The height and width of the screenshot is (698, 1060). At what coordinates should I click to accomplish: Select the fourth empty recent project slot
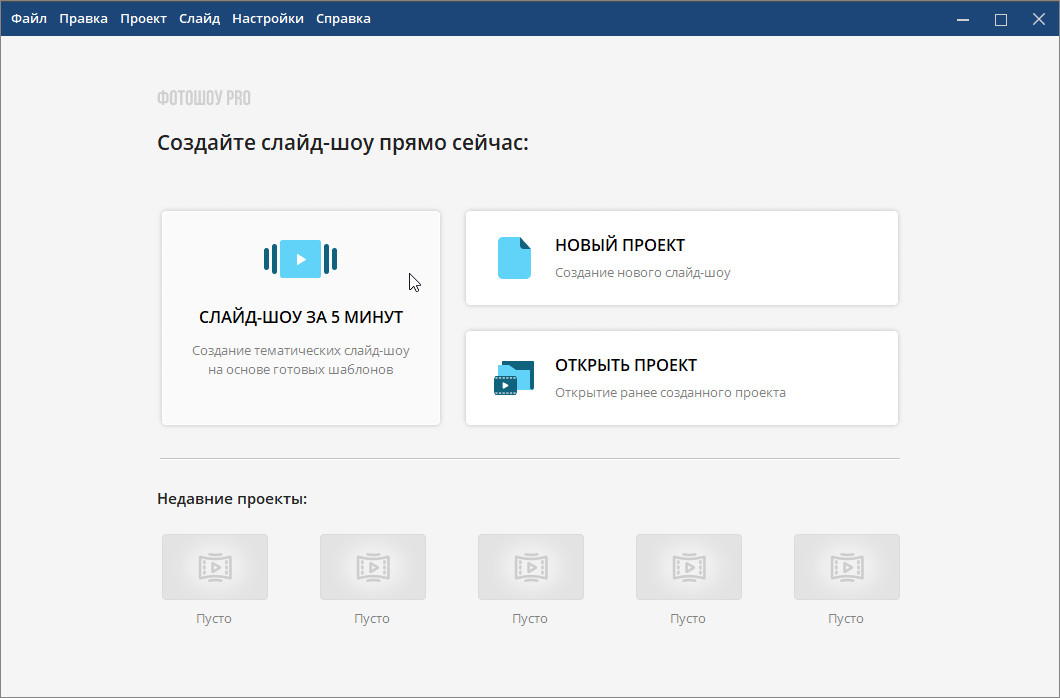click(x=688, y=567)
